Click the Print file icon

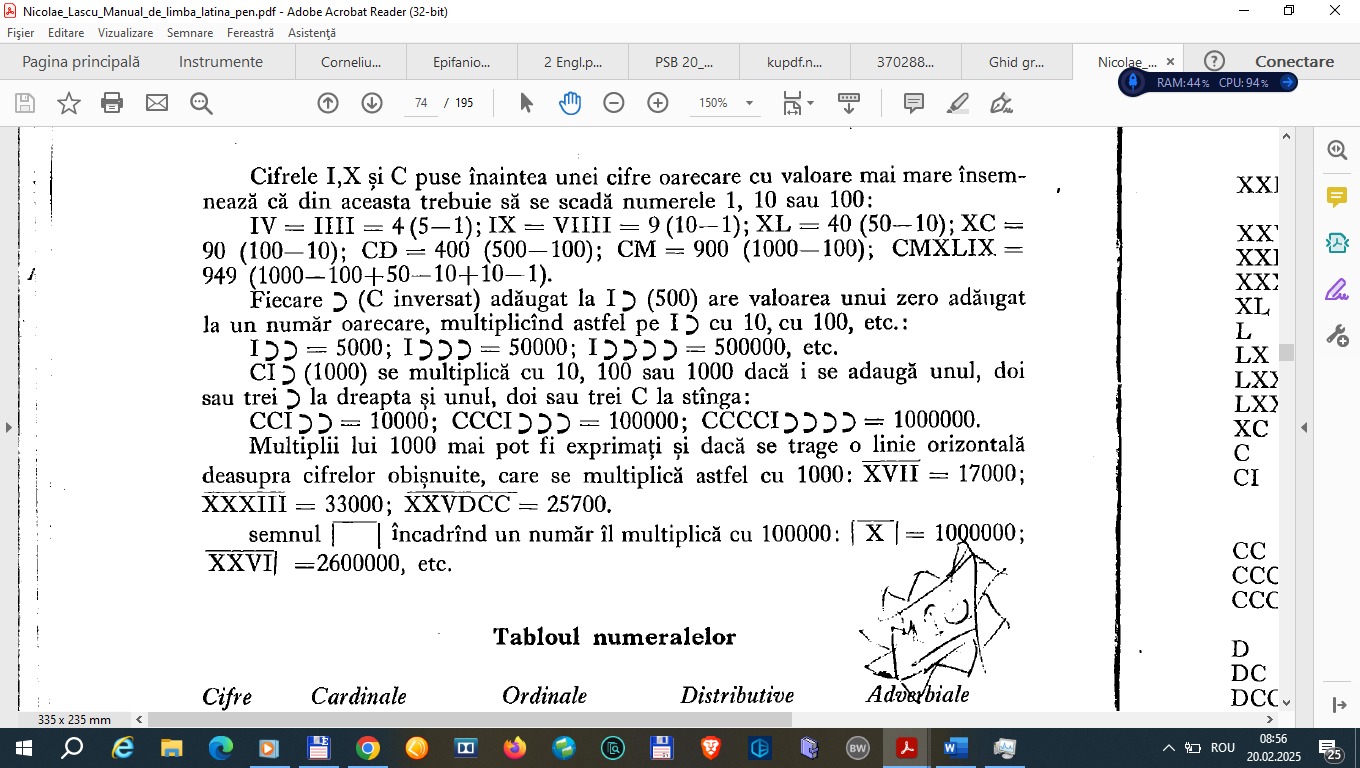point(112,103)
